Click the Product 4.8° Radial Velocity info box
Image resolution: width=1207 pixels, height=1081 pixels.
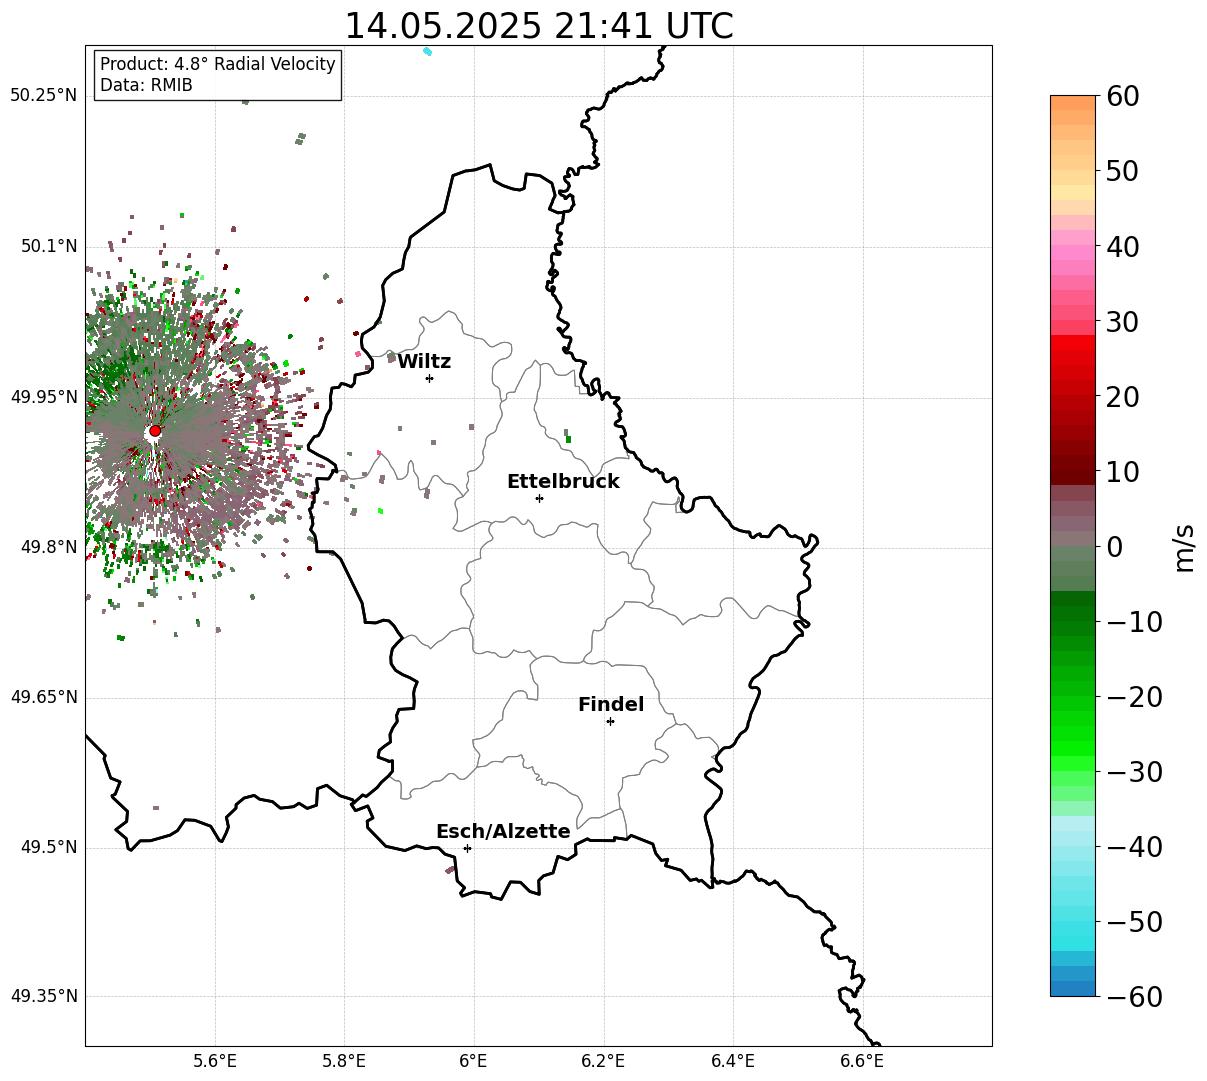(x=218, y=75)
